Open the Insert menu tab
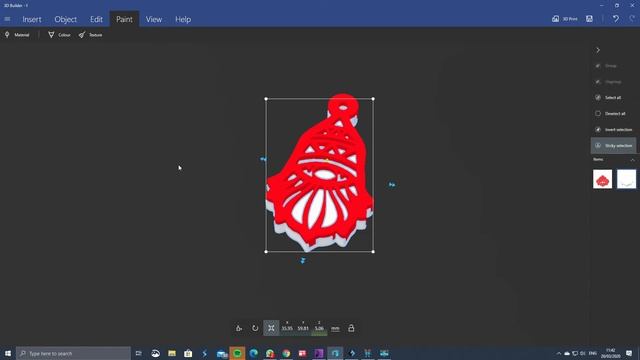Image resolution: width=640 pixels, height=360 pixels. (x=32, y=19)
